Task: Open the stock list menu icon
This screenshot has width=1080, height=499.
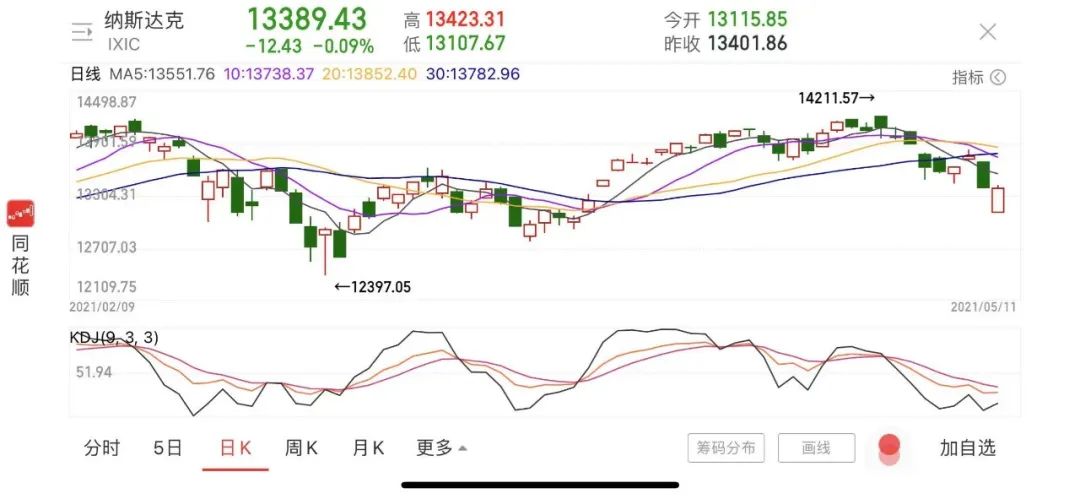Action: click(x=82, y=32)
